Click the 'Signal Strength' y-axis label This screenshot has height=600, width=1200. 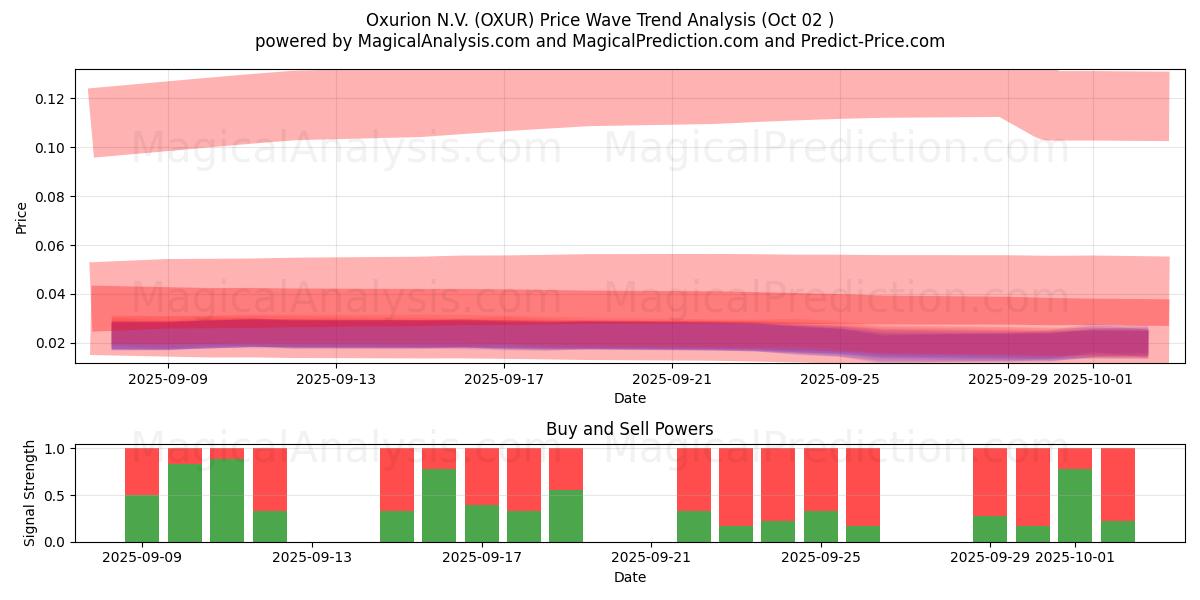click(30, 493)
